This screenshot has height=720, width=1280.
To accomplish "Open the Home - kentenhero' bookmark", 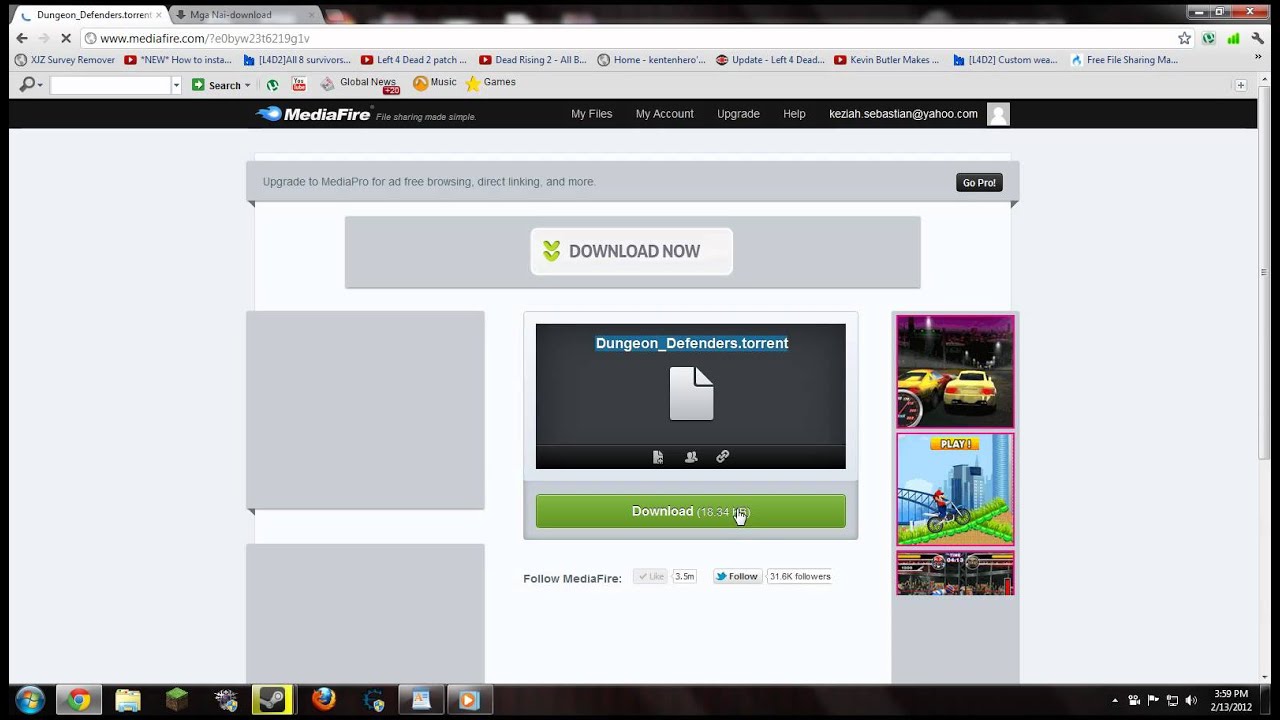I will click(x=651, y=60).
